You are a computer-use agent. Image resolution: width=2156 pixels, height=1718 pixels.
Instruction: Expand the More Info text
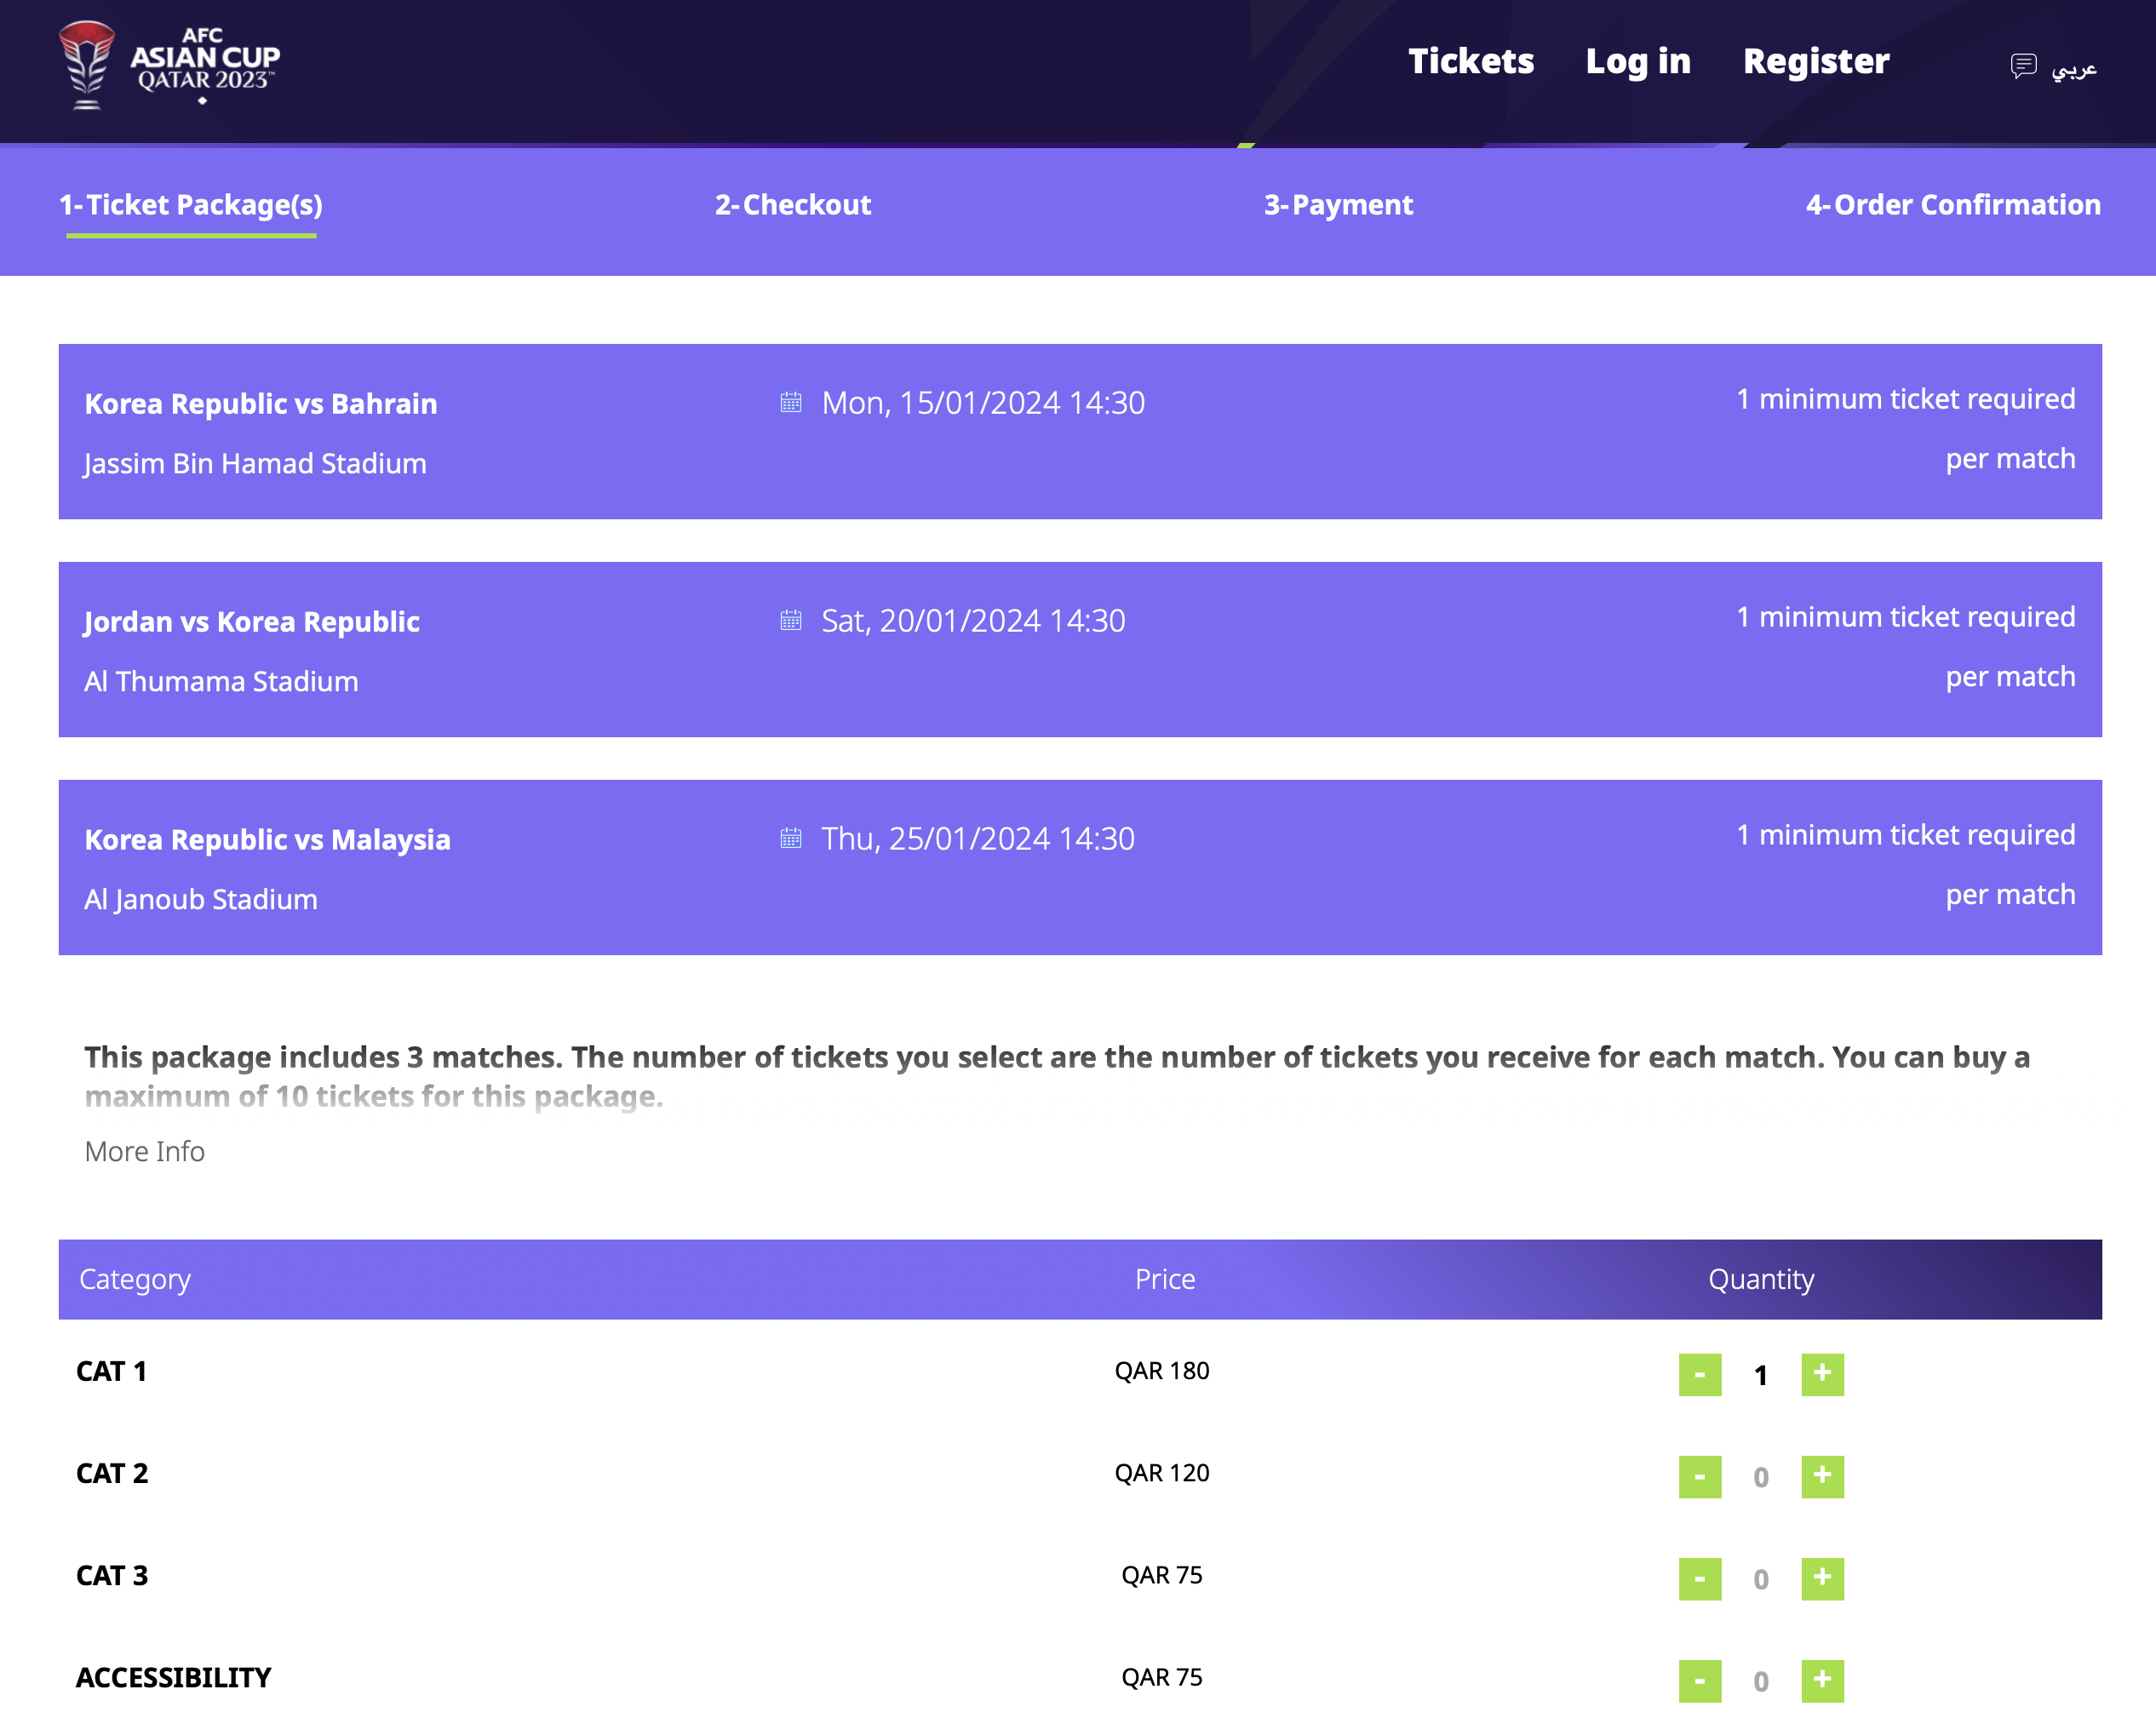coord(144,1151)
